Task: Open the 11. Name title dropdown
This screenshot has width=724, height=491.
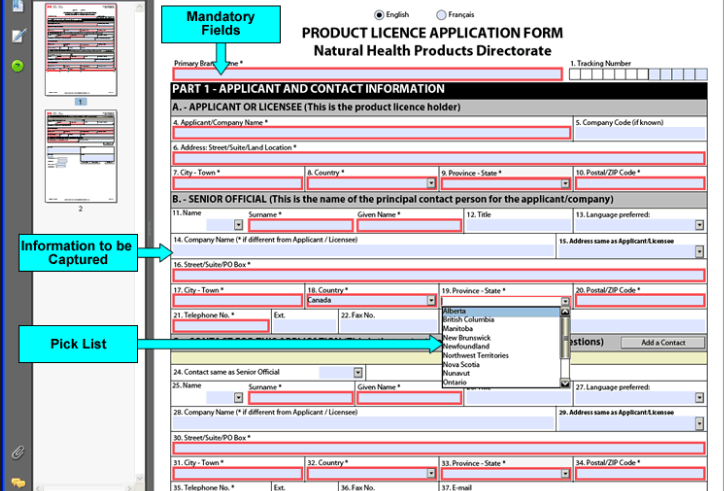Action: pyautogui.click(x=238, y=225)
